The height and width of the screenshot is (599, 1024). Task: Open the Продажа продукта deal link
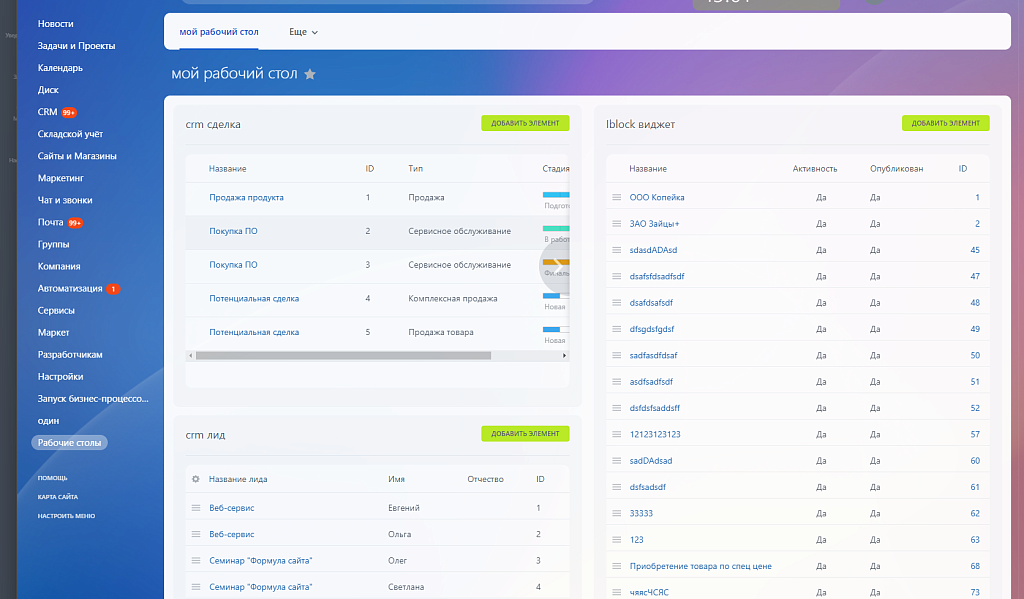(246, 198)
